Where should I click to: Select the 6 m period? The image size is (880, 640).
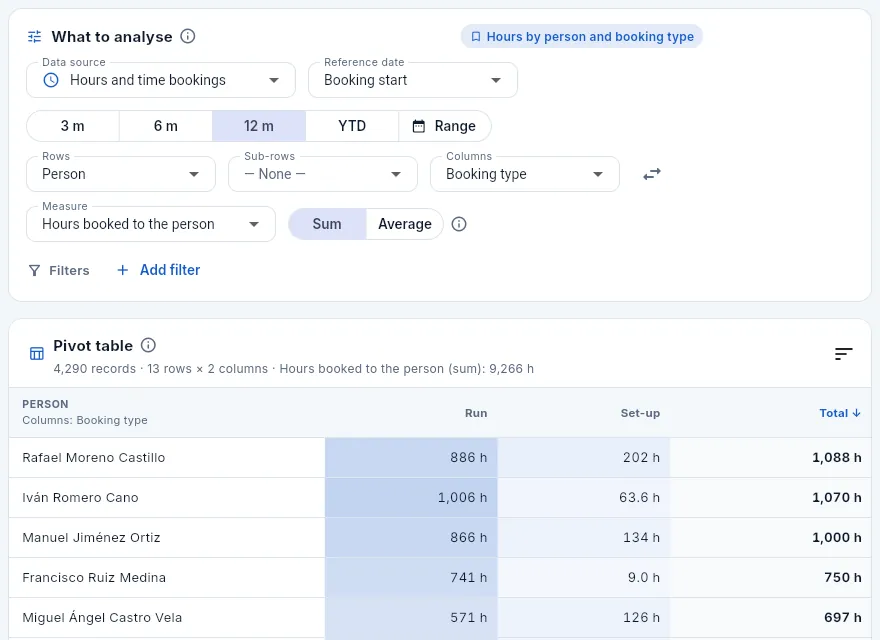166,126
